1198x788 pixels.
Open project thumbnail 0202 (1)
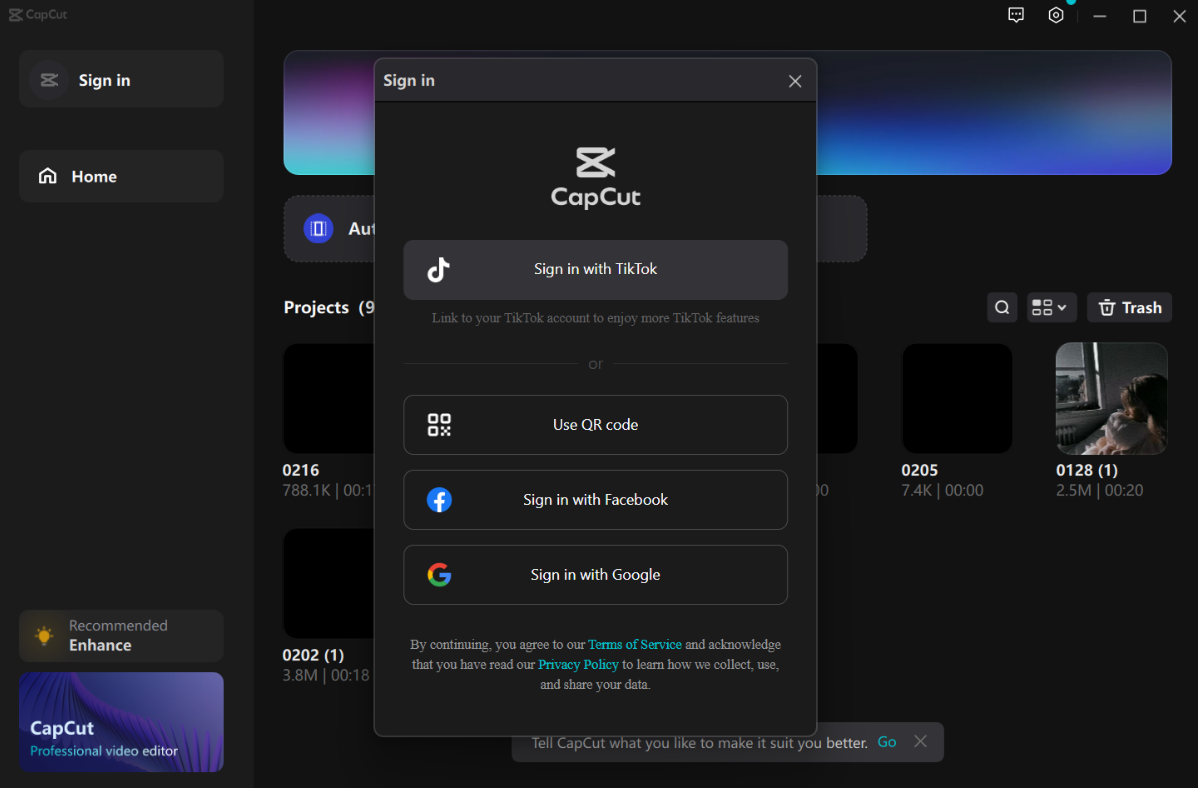tap(329, 583)
